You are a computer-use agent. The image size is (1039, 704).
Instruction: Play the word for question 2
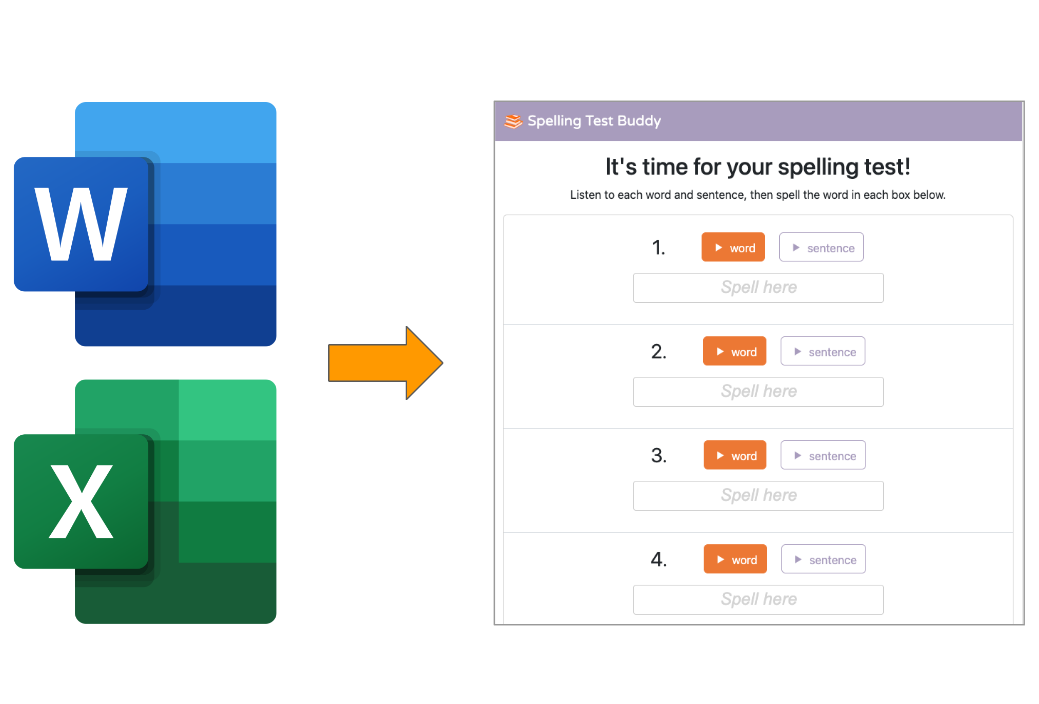point(735,352)
